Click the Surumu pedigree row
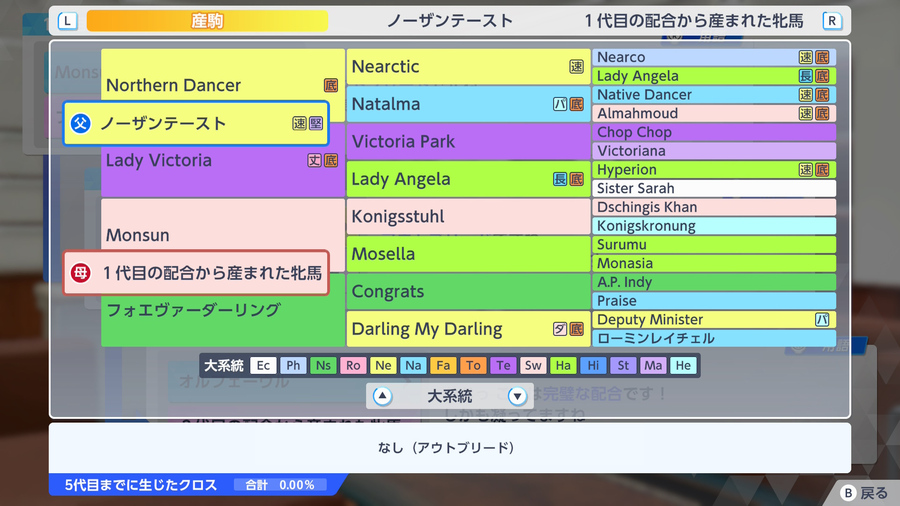900x506 pixels. [x=714, y=244]
